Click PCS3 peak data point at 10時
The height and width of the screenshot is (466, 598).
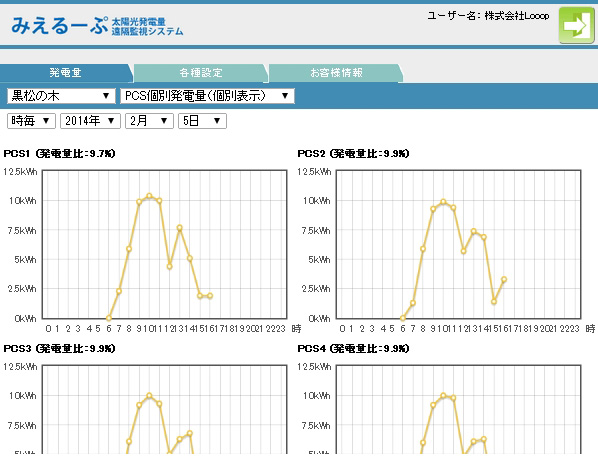150,395
